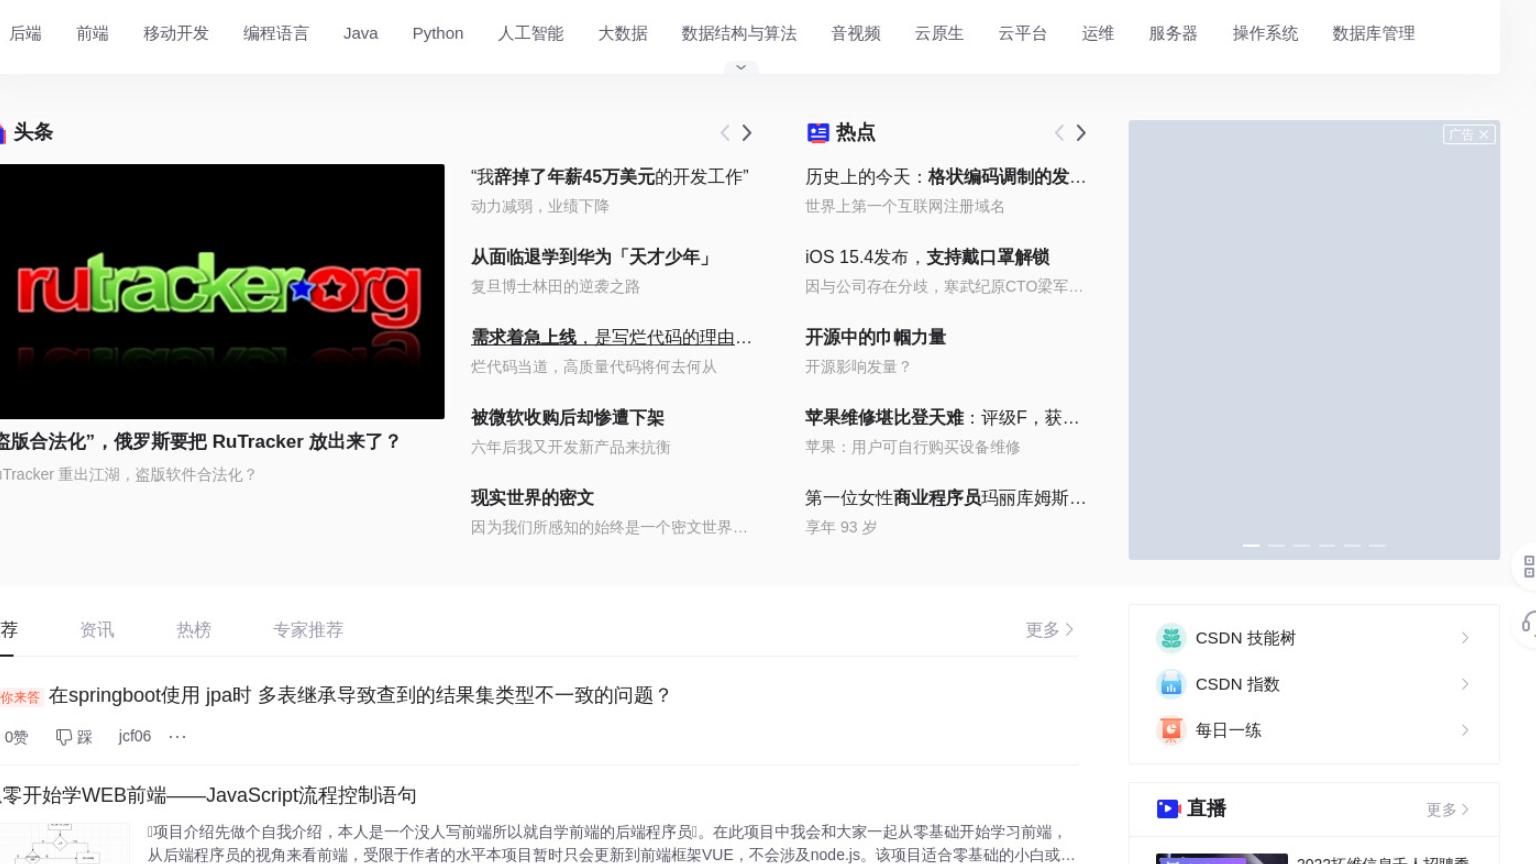Switch to the 热榜 tab

[x=194, y=629]
